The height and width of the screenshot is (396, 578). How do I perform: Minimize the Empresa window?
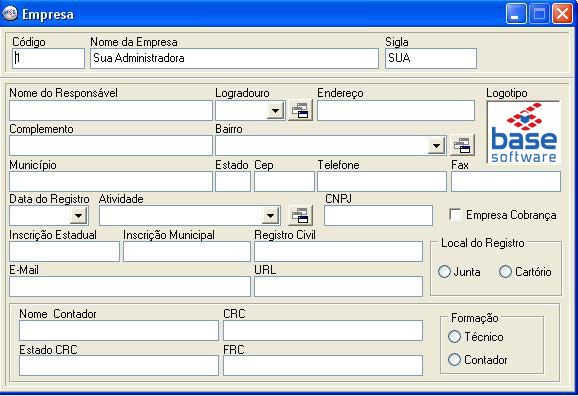pyautogui.click(x=516, y=14)
